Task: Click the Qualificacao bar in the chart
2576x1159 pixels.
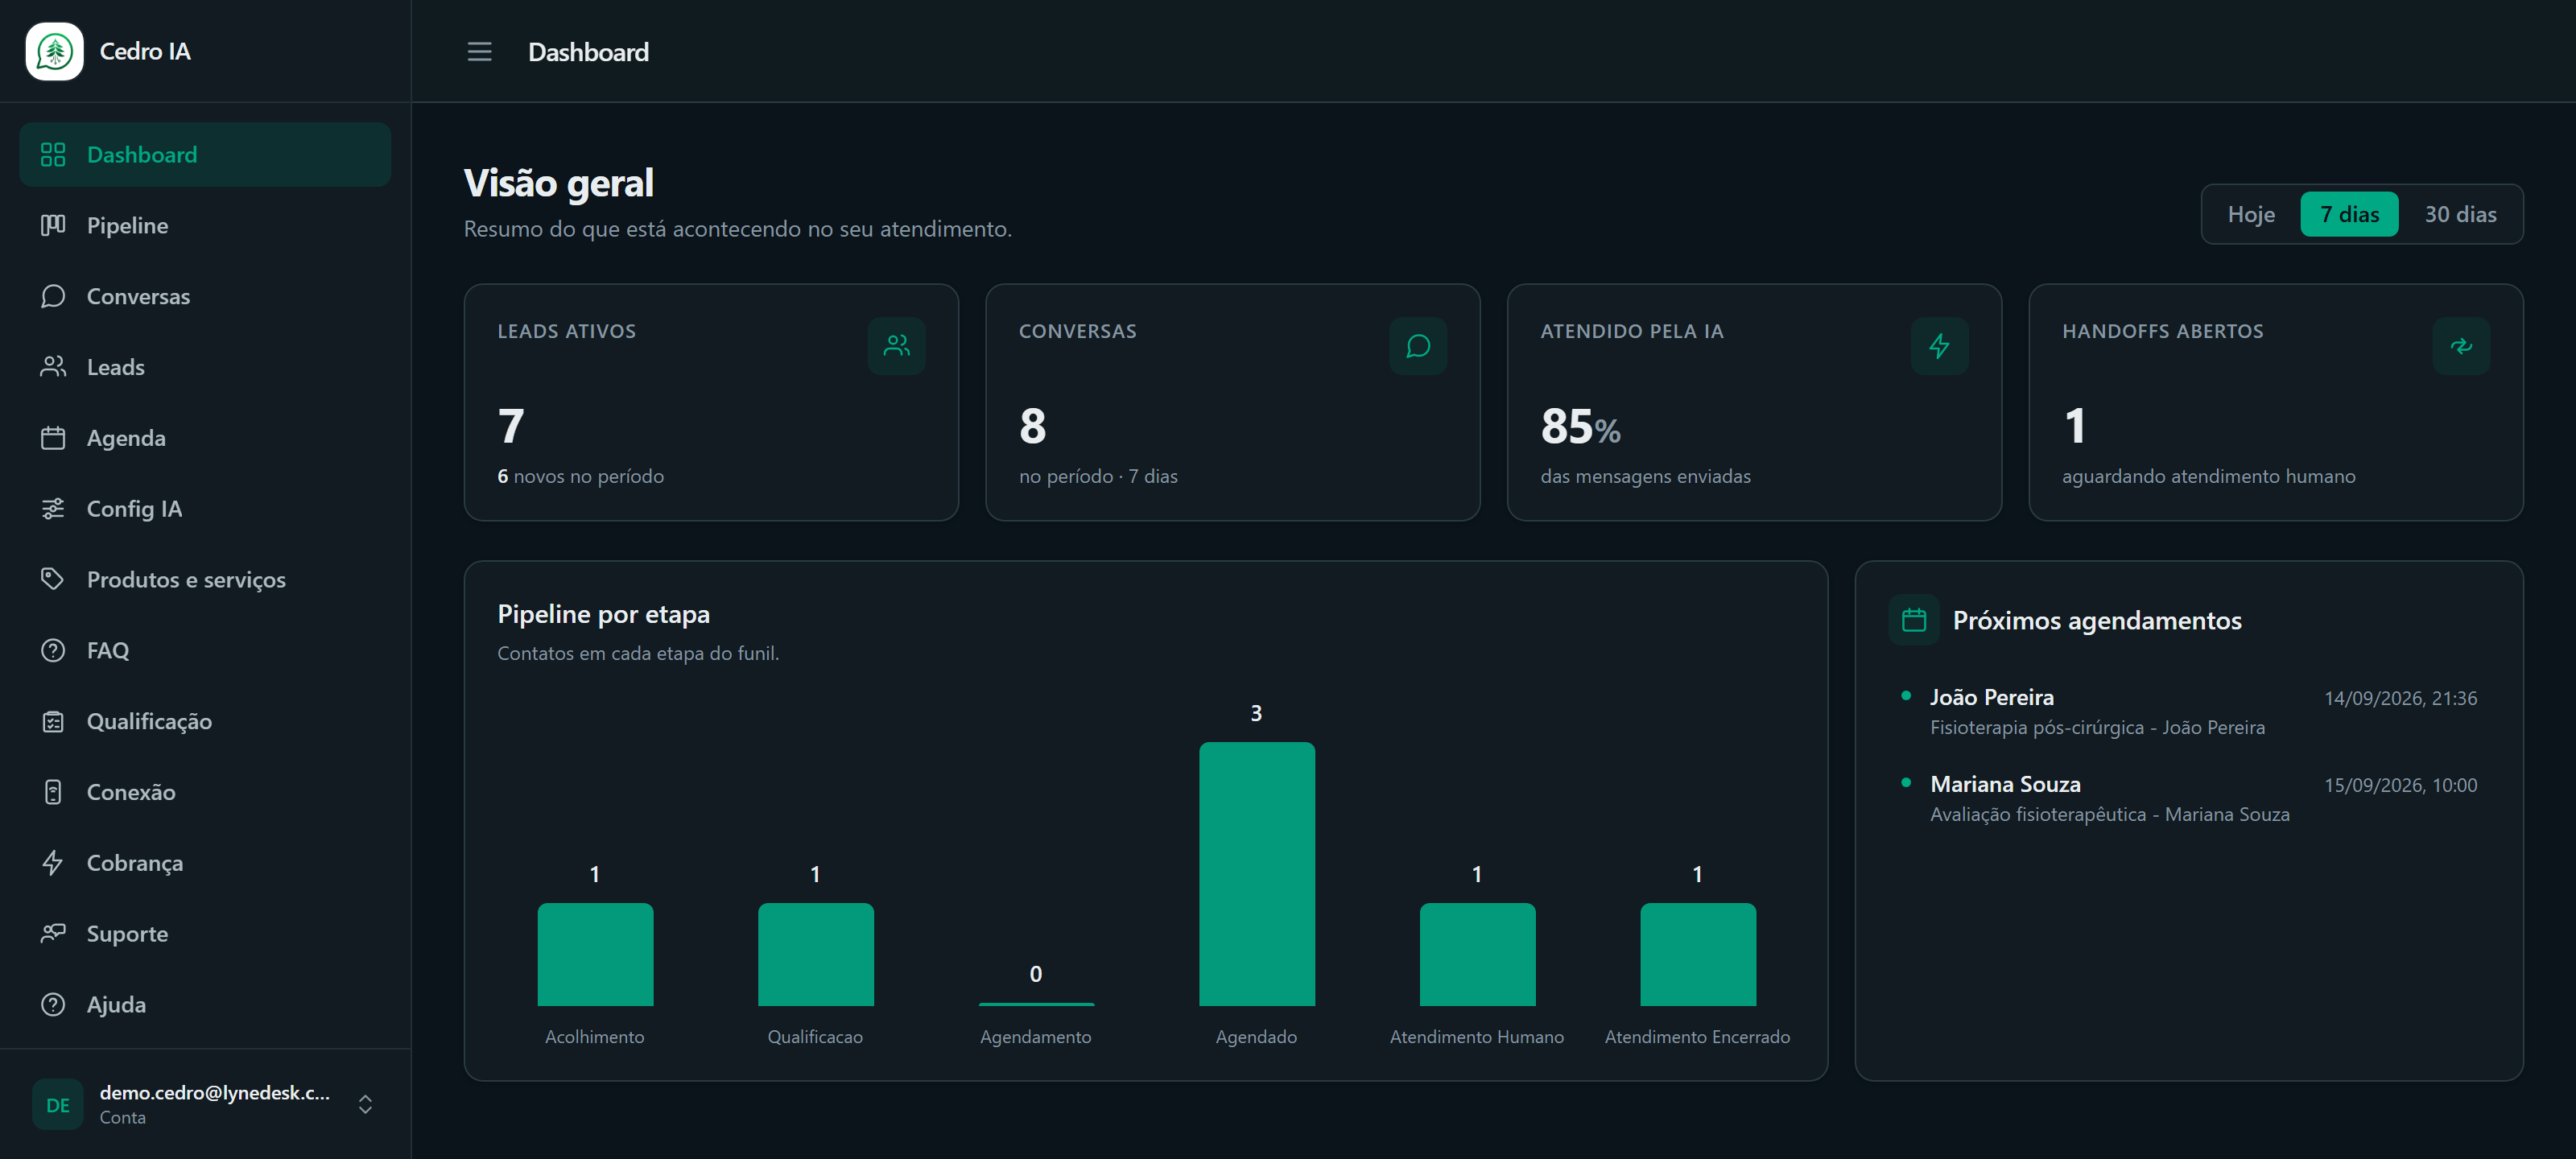Action: [x=815, y=954]
